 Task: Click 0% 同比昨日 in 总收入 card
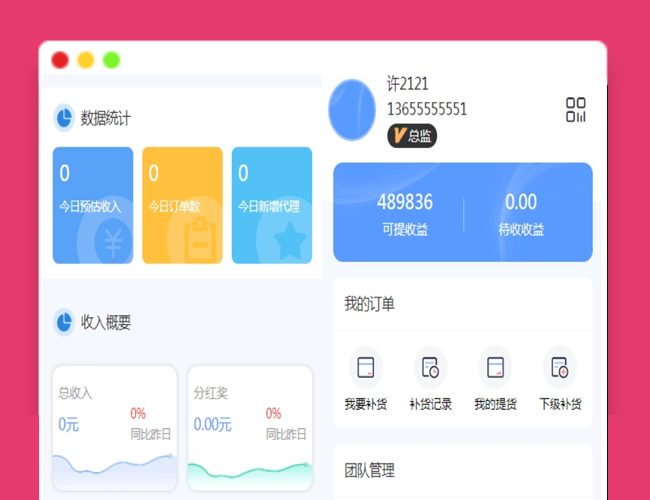click(x=150, y=423)
